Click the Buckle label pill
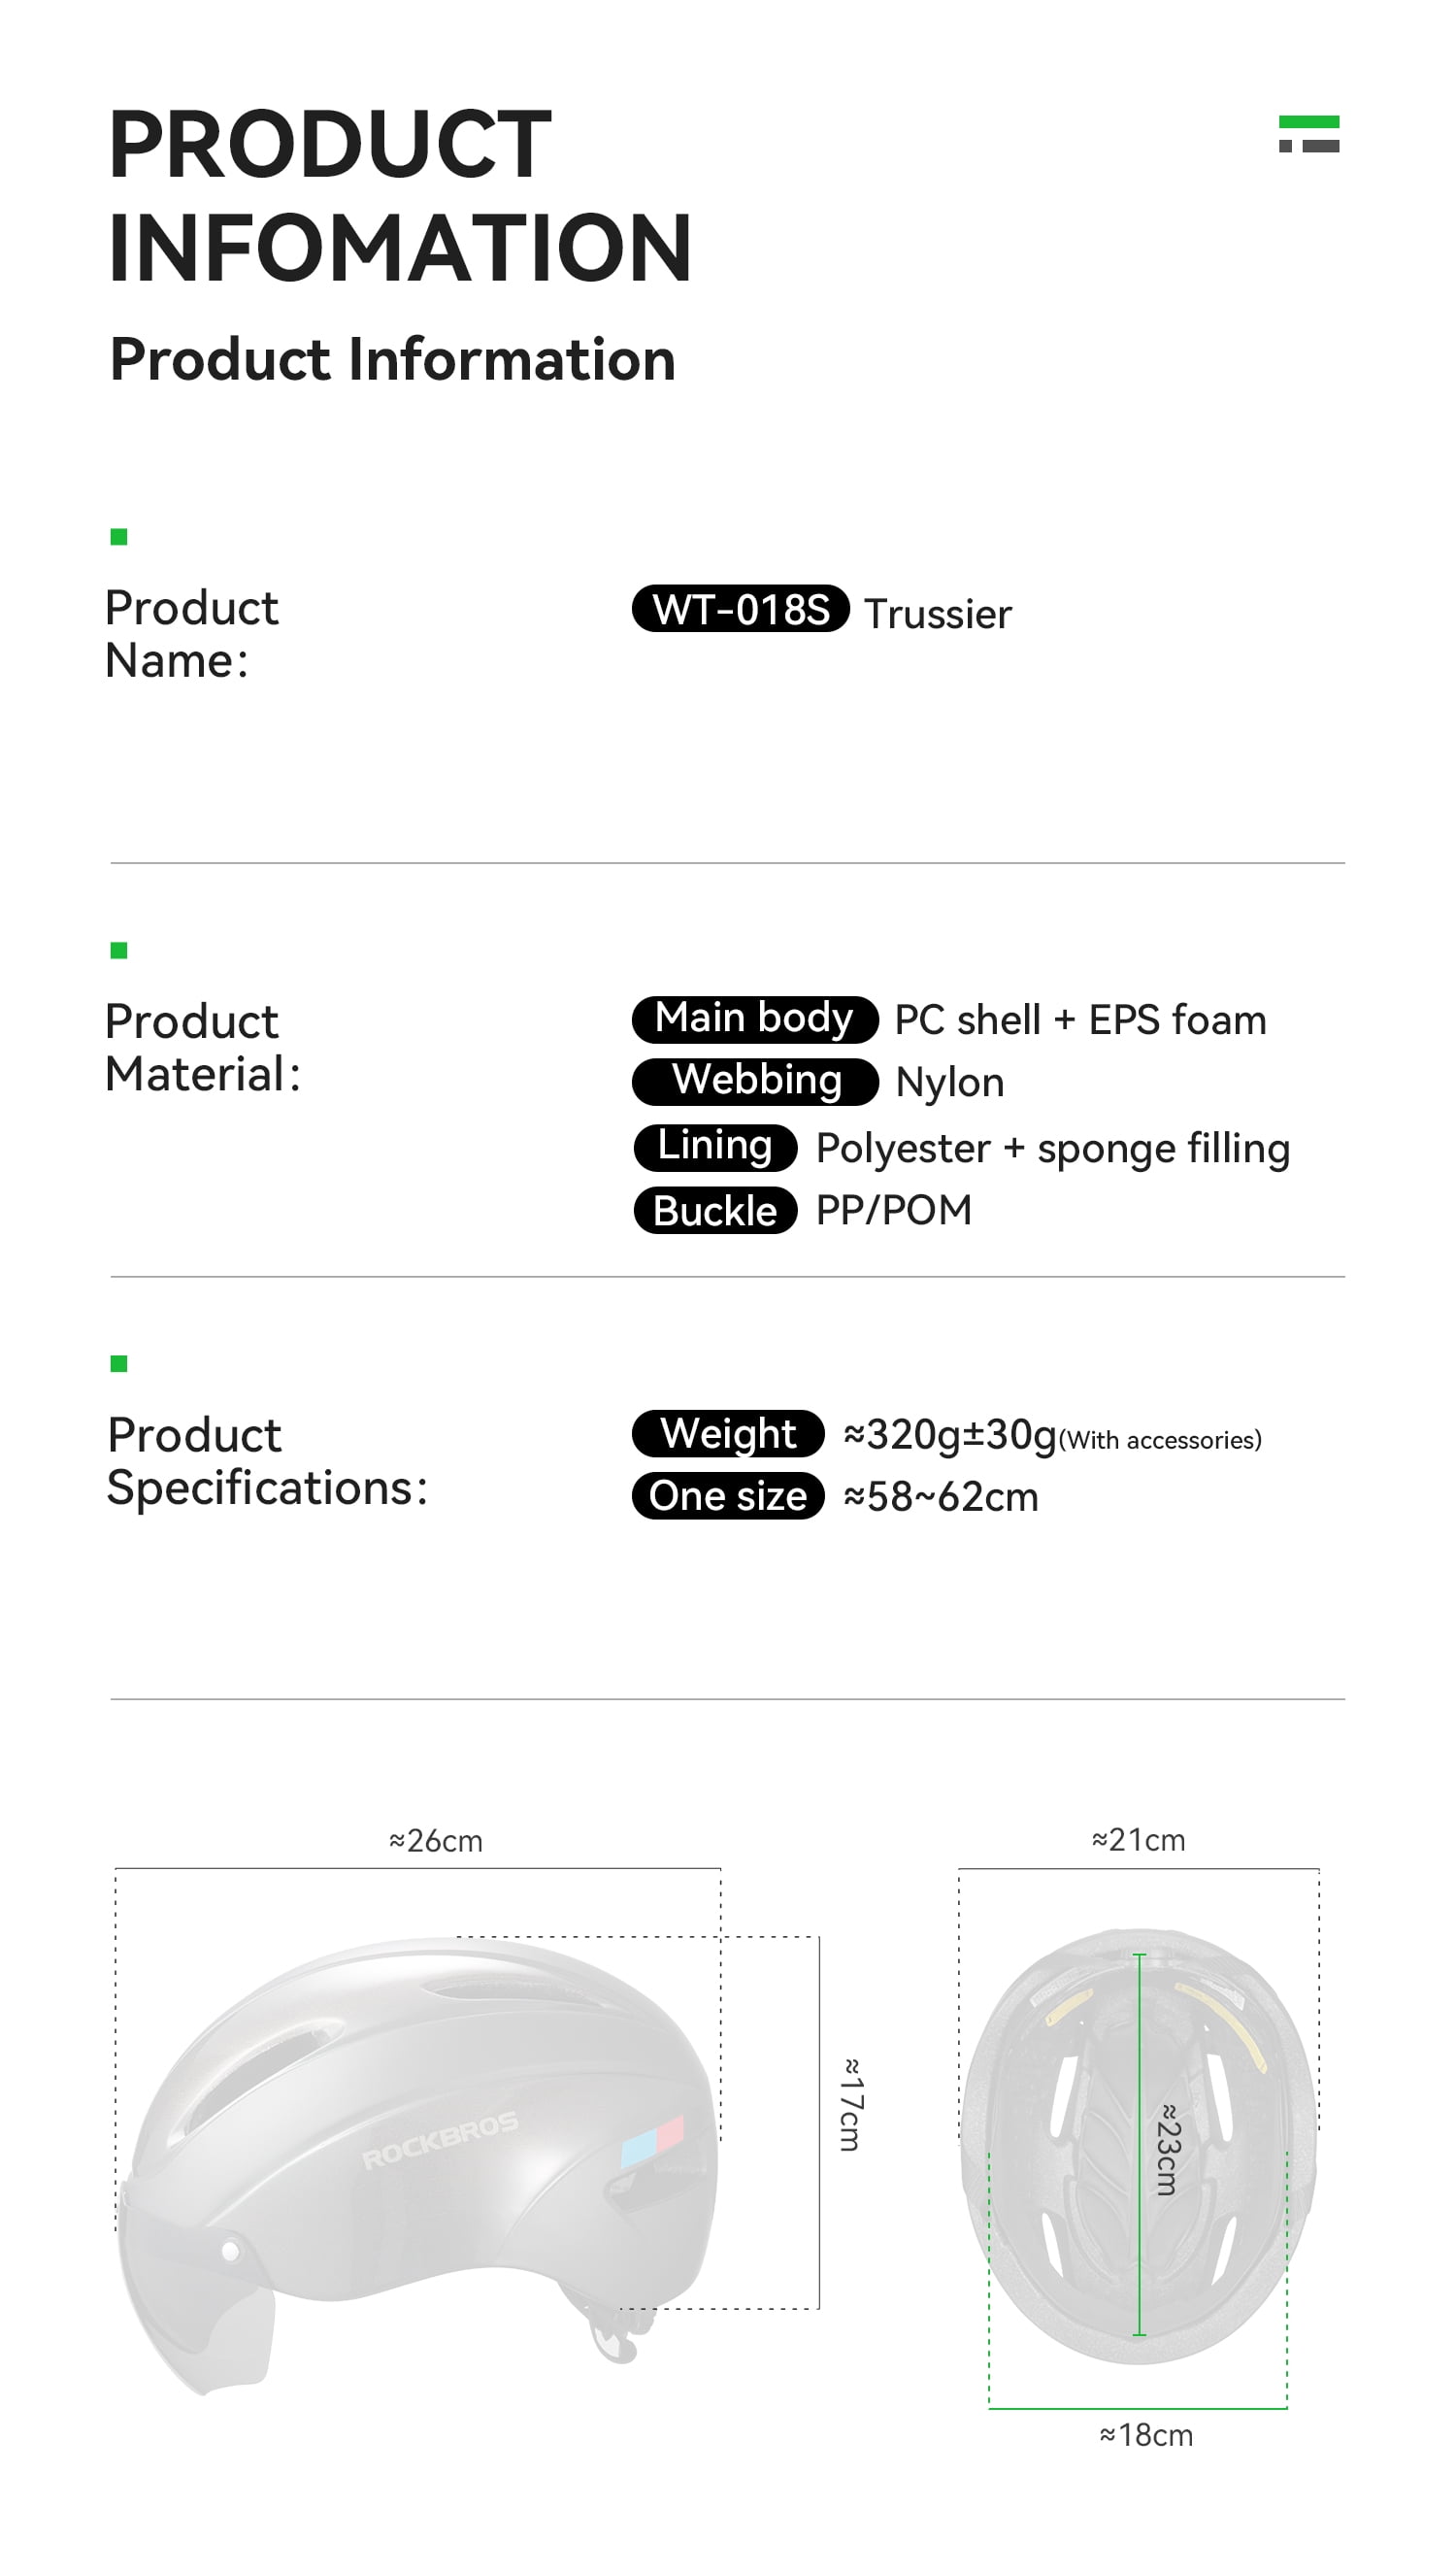This screenshot has height=2574, width=1456. [x=715, y=1210]
